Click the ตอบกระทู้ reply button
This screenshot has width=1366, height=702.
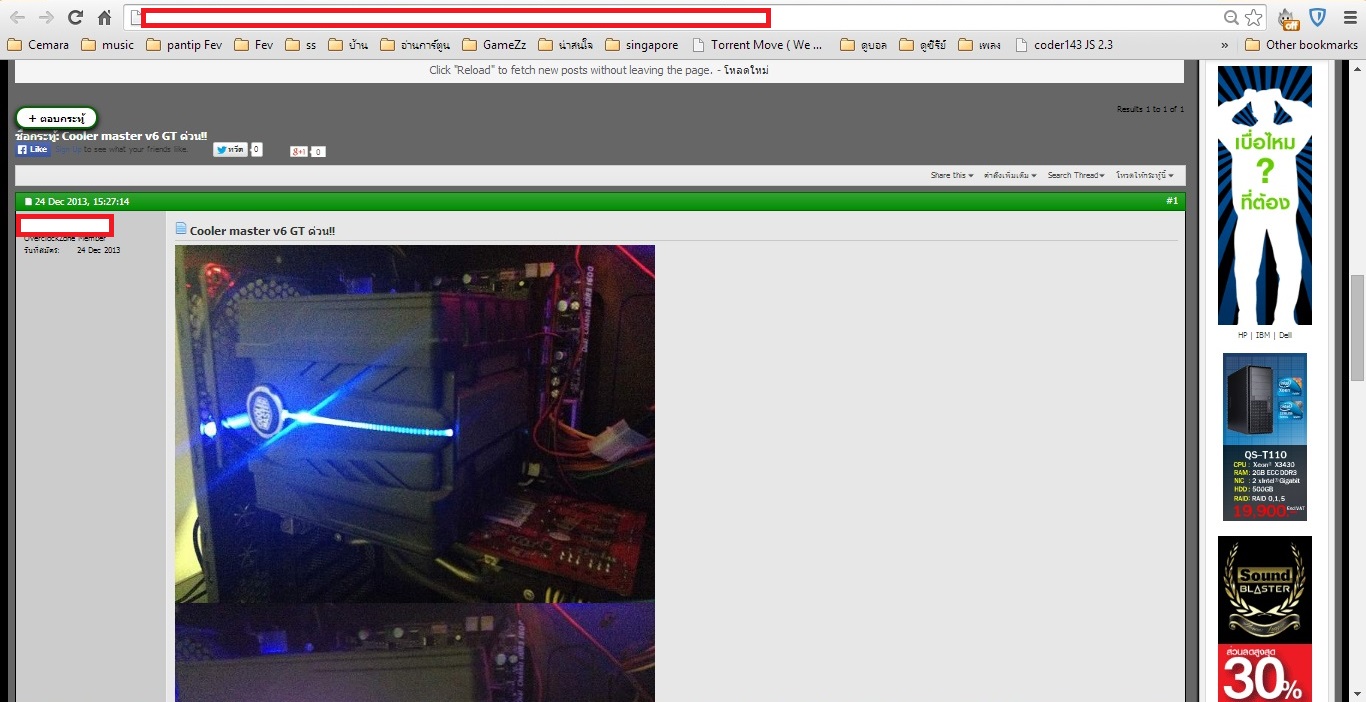[x=57, y=118]
